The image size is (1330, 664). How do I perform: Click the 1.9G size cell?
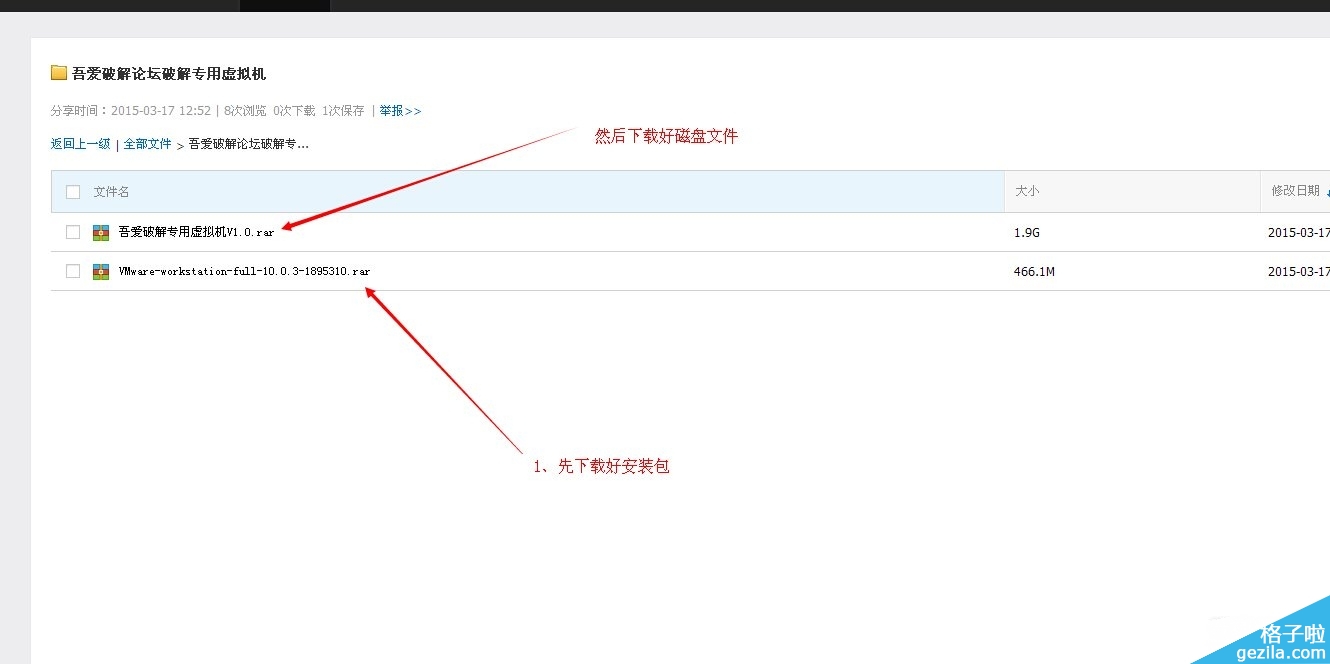click(1028, 232)
